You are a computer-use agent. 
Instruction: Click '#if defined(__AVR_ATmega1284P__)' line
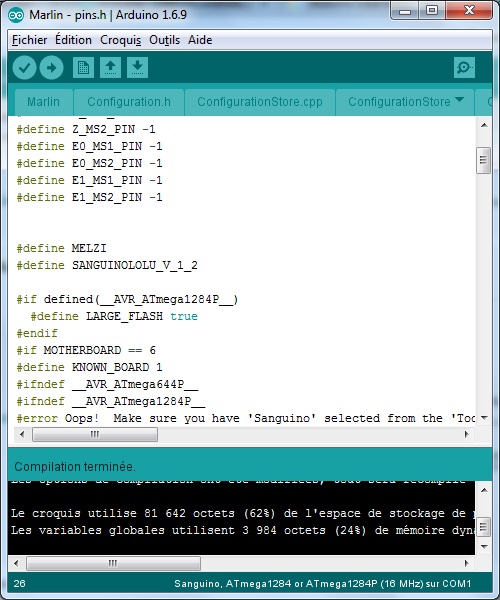(127, 299)
